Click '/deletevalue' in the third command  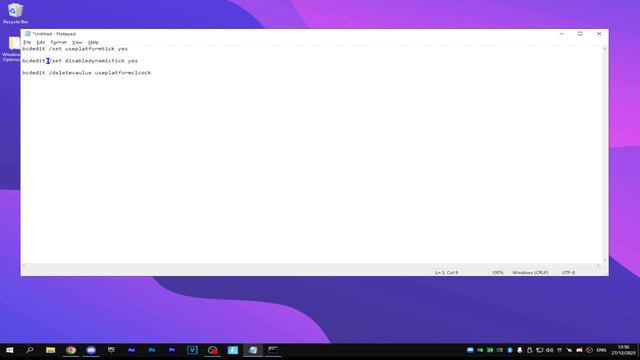click(x=70, y=73)
